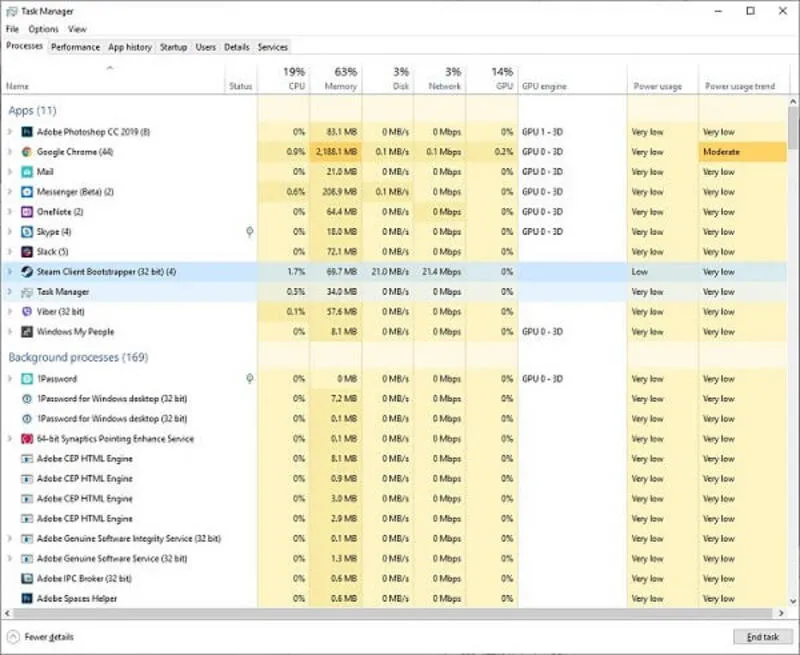Viewport: 800px width, 655px height.
Task: Sort by the CPU column header
Action: point(284,79)
